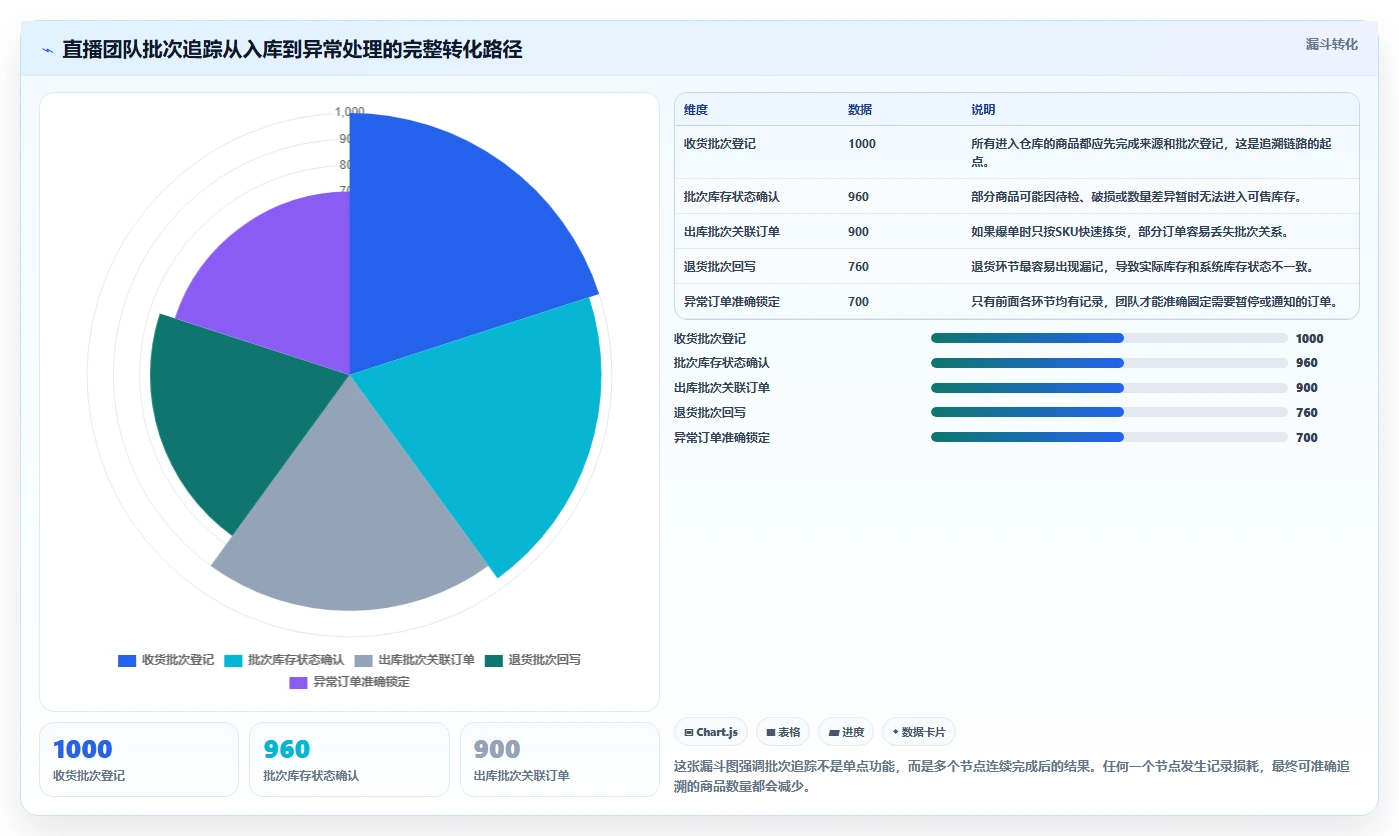1399x836 pixels.
Task: Click the 700 value beside the last progress bar
Action: [1307, 438]
